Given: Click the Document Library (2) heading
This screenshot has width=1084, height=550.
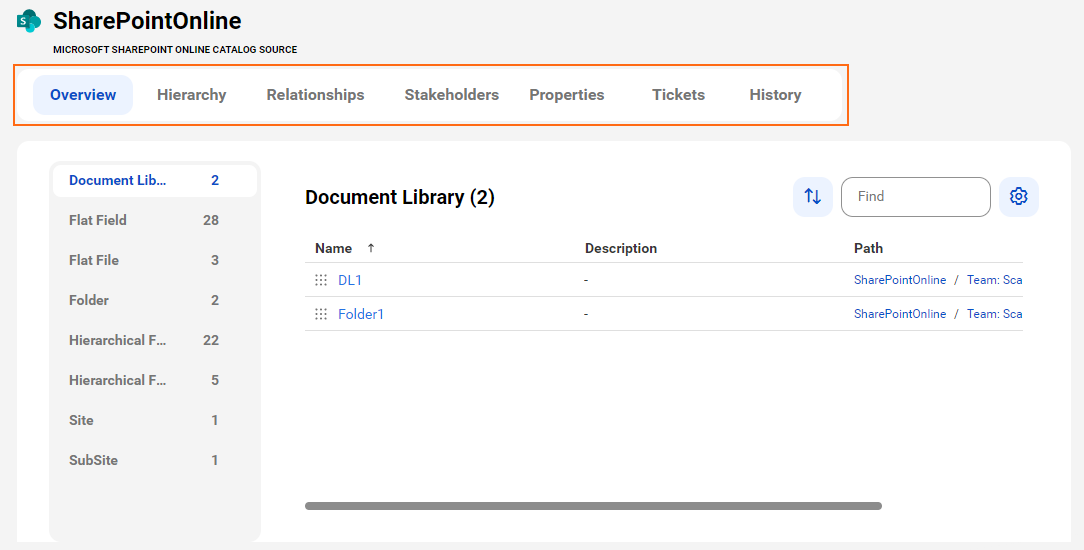Looking at the screenshot, I should [400, 198].
